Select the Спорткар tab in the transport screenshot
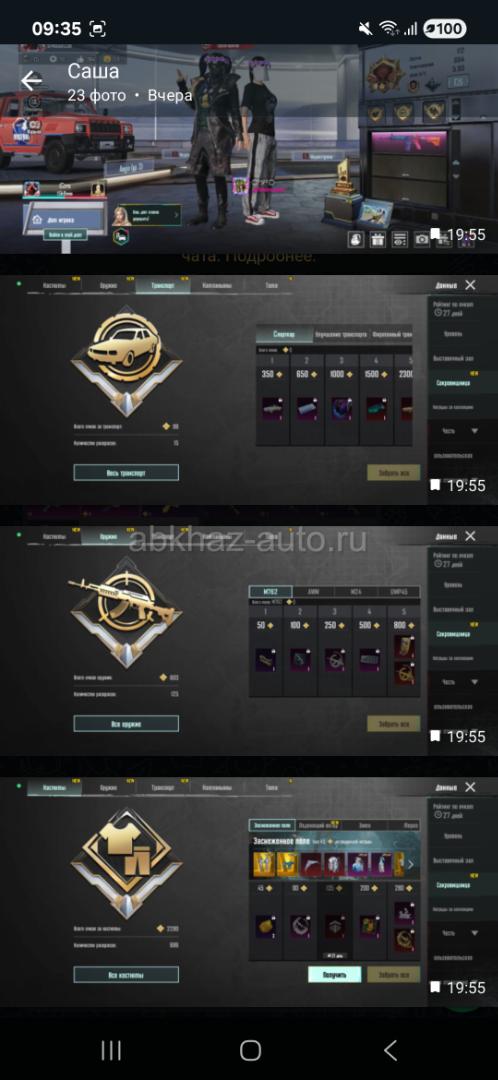The width and height of the screenshot is (498, 1080). [283, 335]
